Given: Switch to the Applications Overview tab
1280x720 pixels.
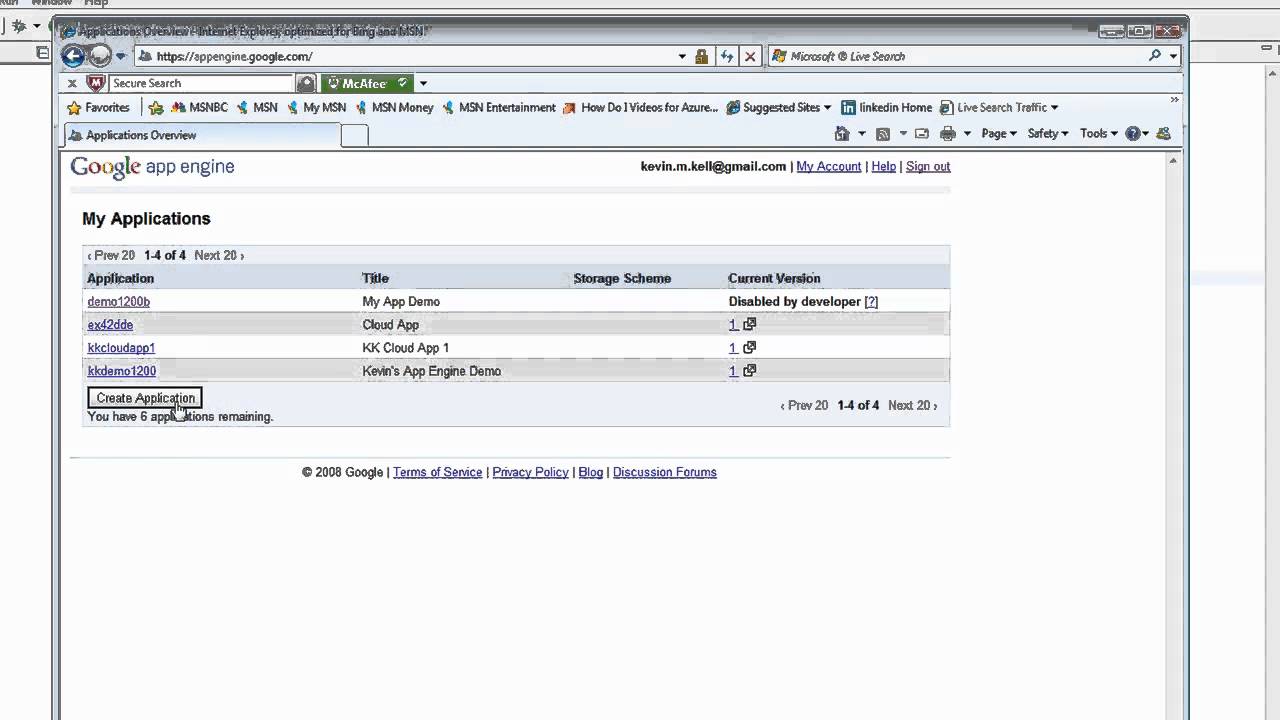Looking at the screenshot, I should (141, 135).
